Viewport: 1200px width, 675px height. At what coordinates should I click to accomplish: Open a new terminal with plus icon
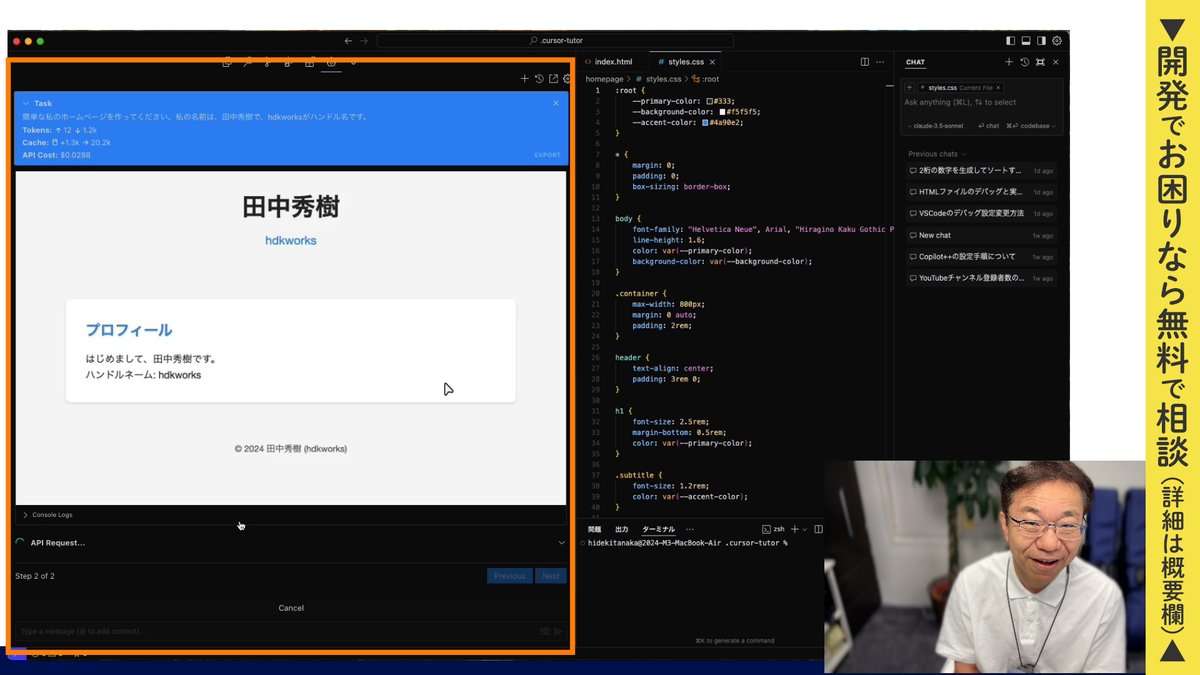(x=795, y=529)
